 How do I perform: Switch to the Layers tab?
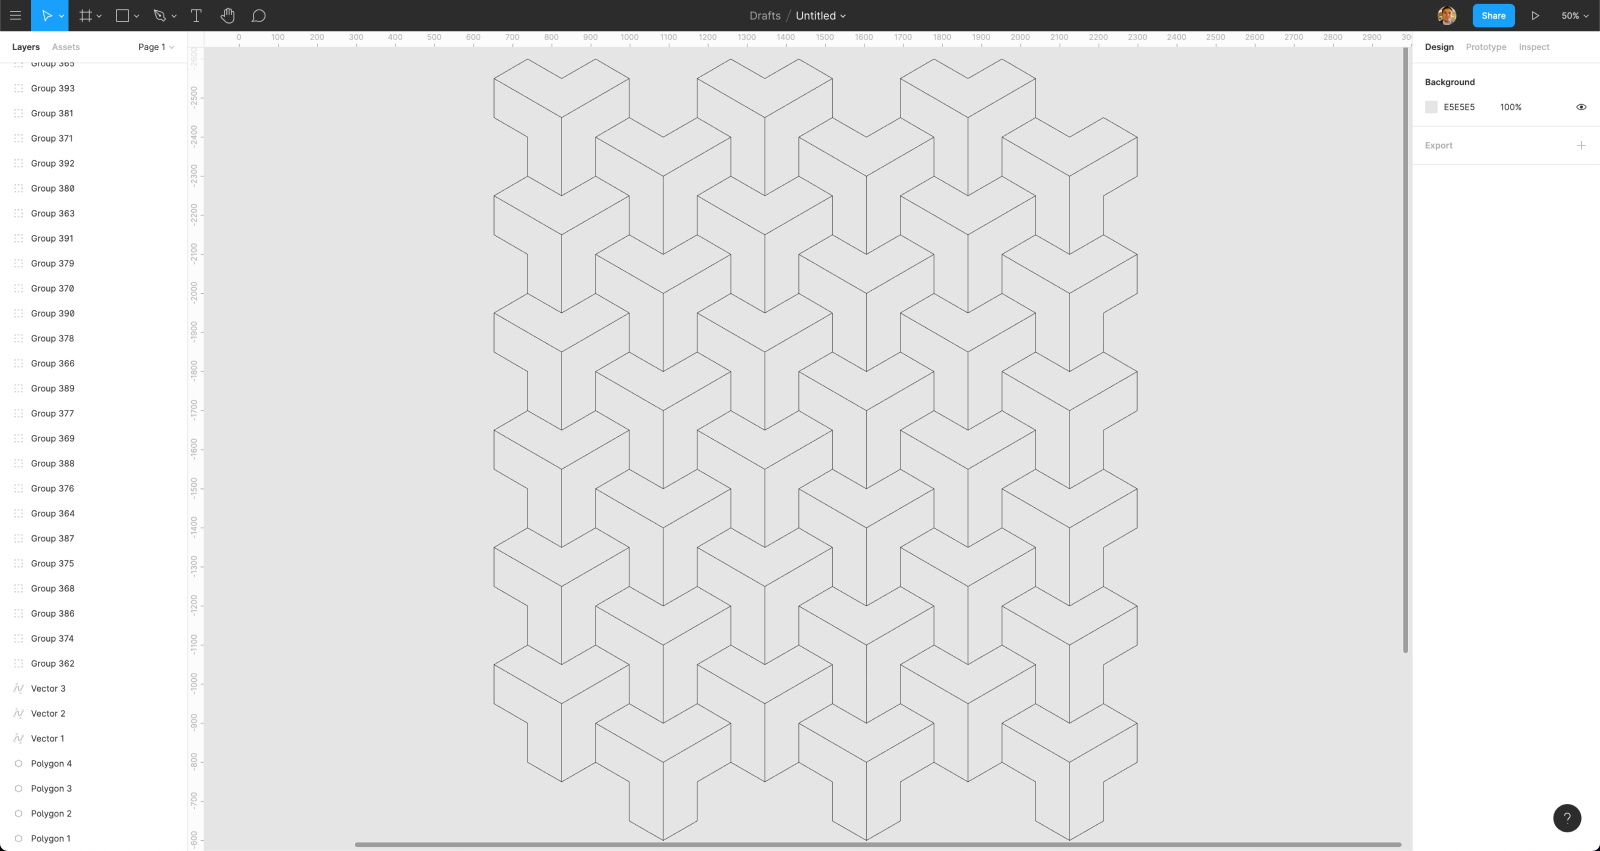click(26, 47)
